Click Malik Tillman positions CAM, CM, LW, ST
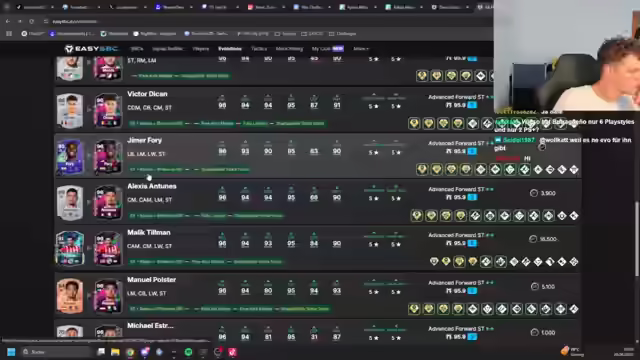640x360 pixels. [149, 246]
